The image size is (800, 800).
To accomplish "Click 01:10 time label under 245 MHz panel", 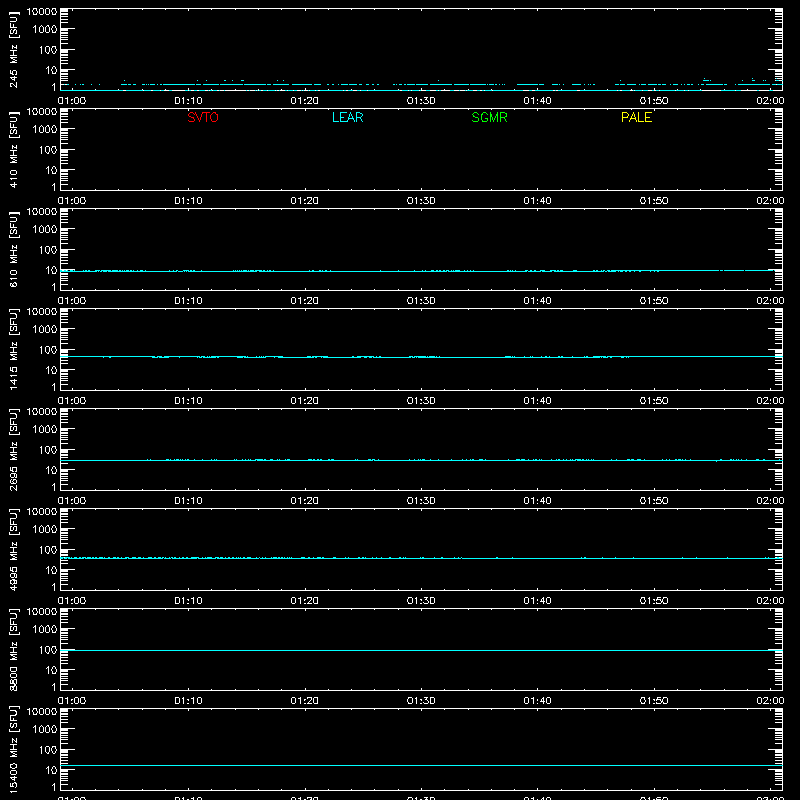I will coord(188,101).
